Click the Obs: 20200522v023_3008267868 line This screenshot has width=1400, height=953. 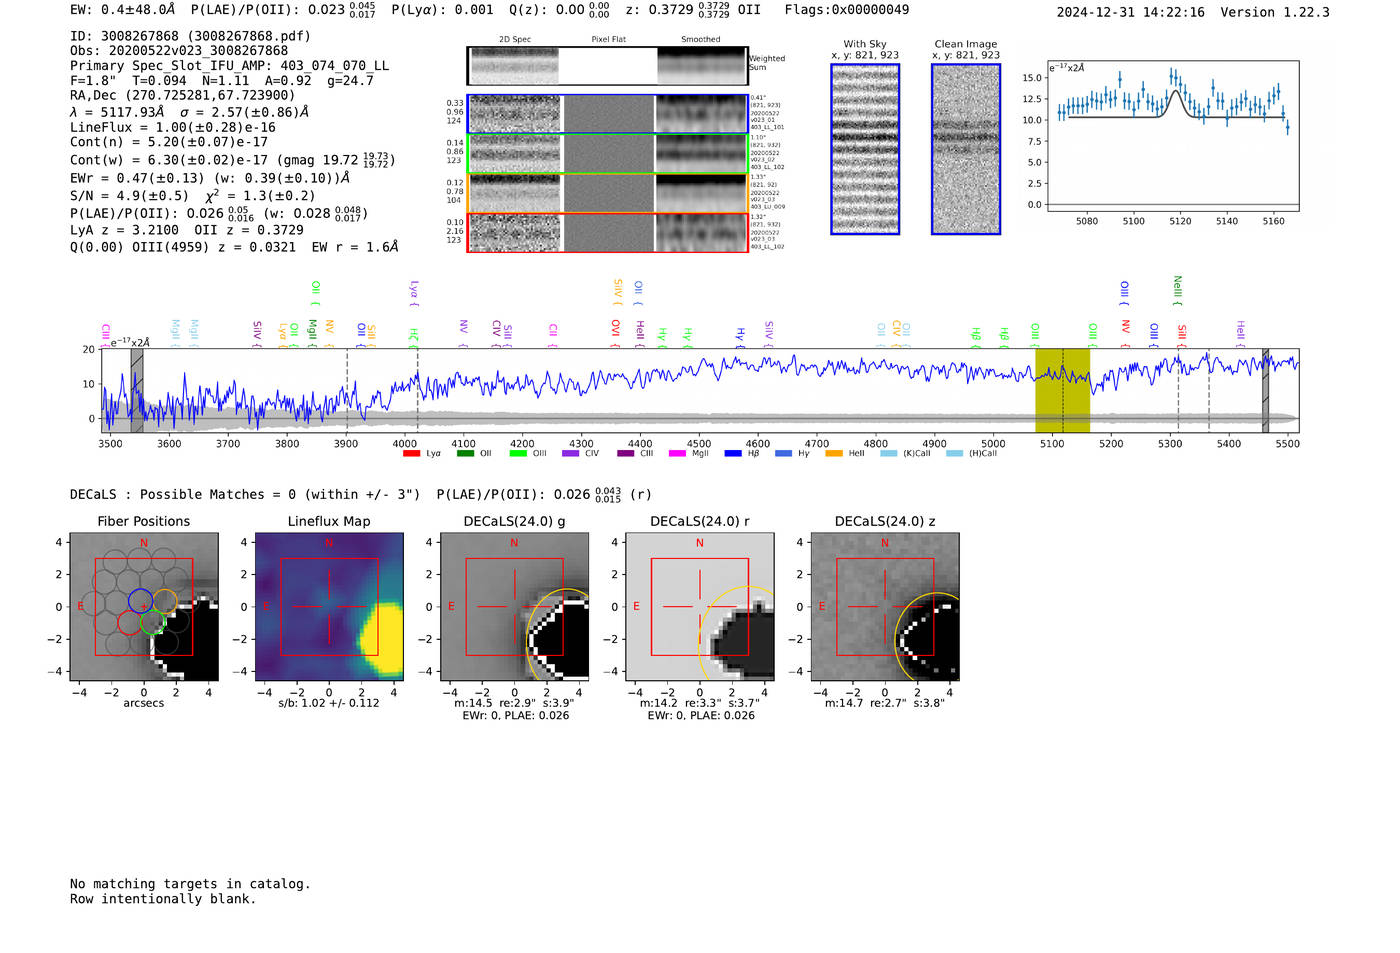[x=179, y=50]
